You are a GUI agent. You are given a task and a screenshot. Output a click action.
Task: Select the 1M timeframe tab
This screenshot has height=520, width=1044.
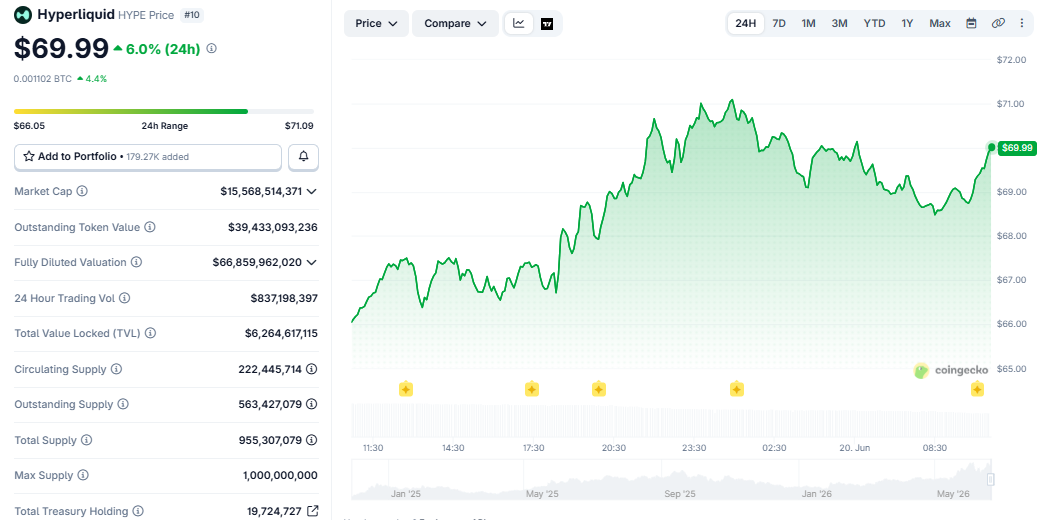pyautogui.click(x=808, y=23)
